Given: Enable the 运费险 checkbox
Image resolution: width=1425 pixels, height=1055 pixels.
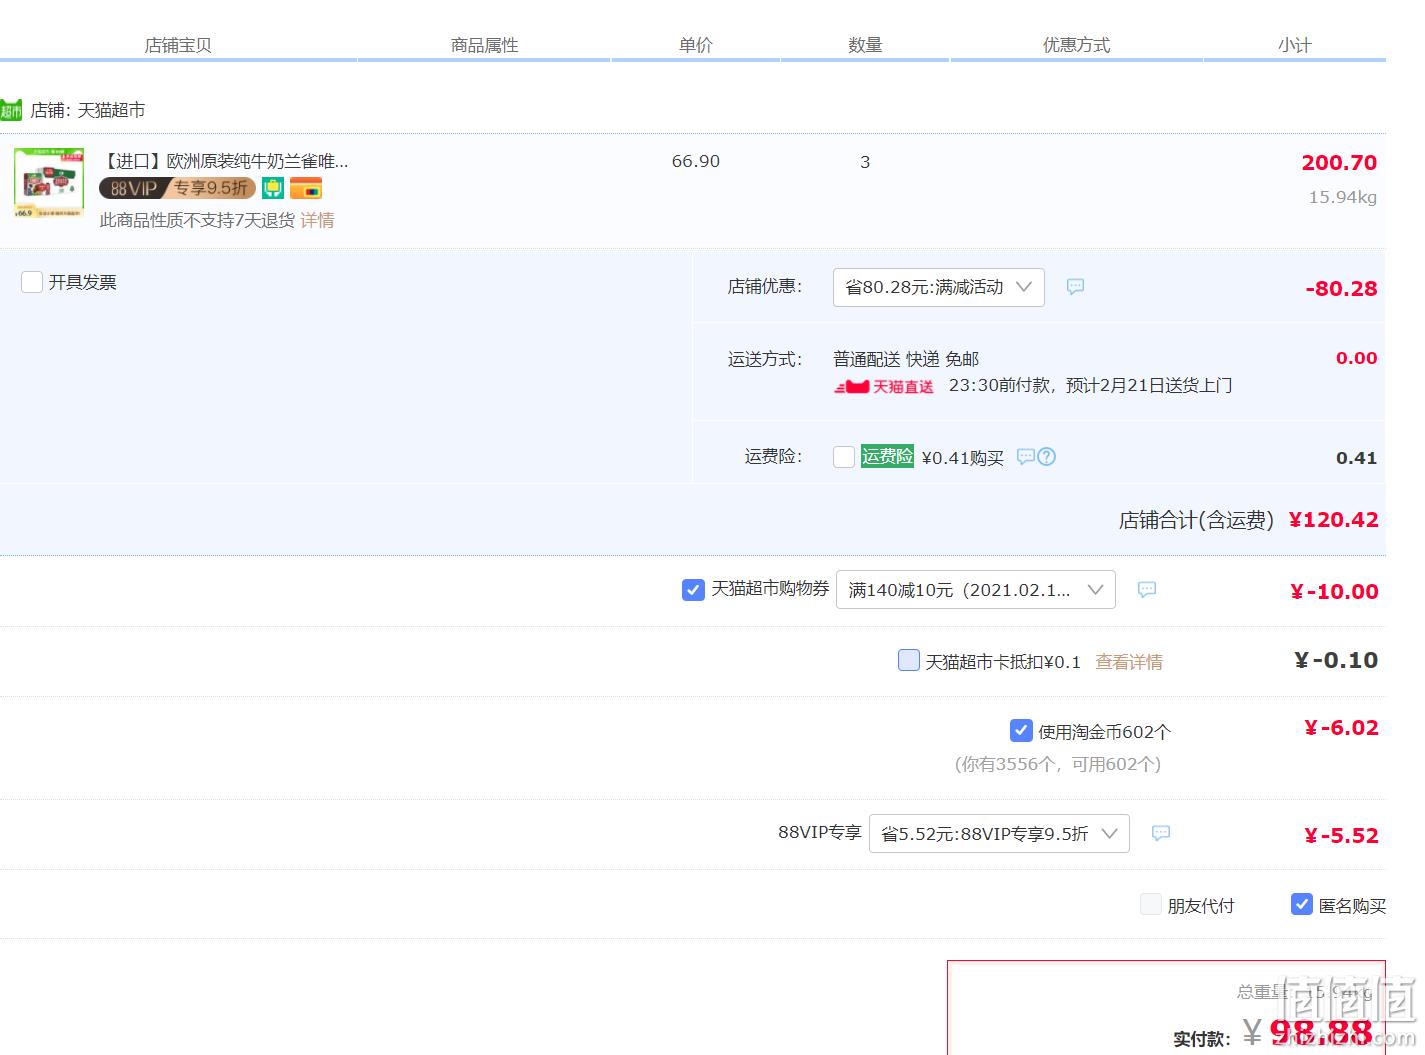Looking at the screenshot, I should (844, 457).
